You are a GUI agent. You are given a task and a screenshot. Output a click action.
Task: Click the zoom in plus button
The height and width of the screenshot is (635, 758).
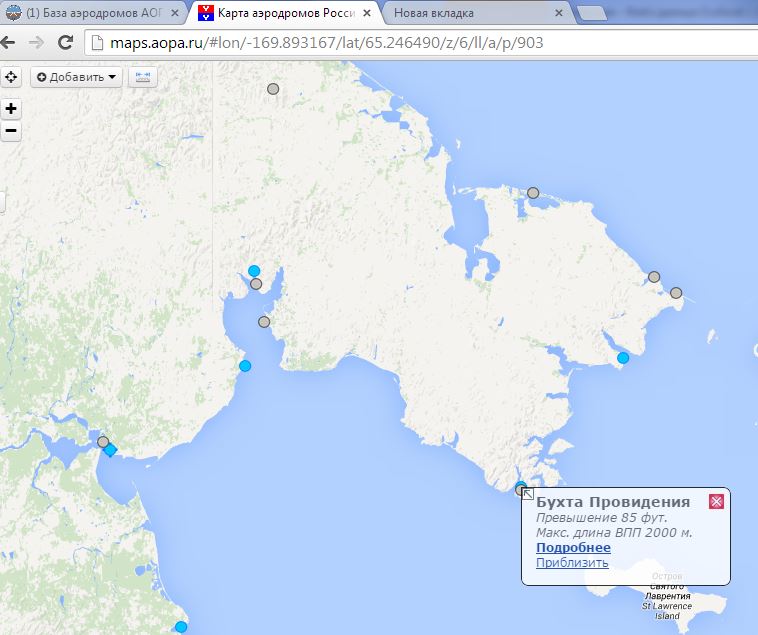click(x=11, y=109)
